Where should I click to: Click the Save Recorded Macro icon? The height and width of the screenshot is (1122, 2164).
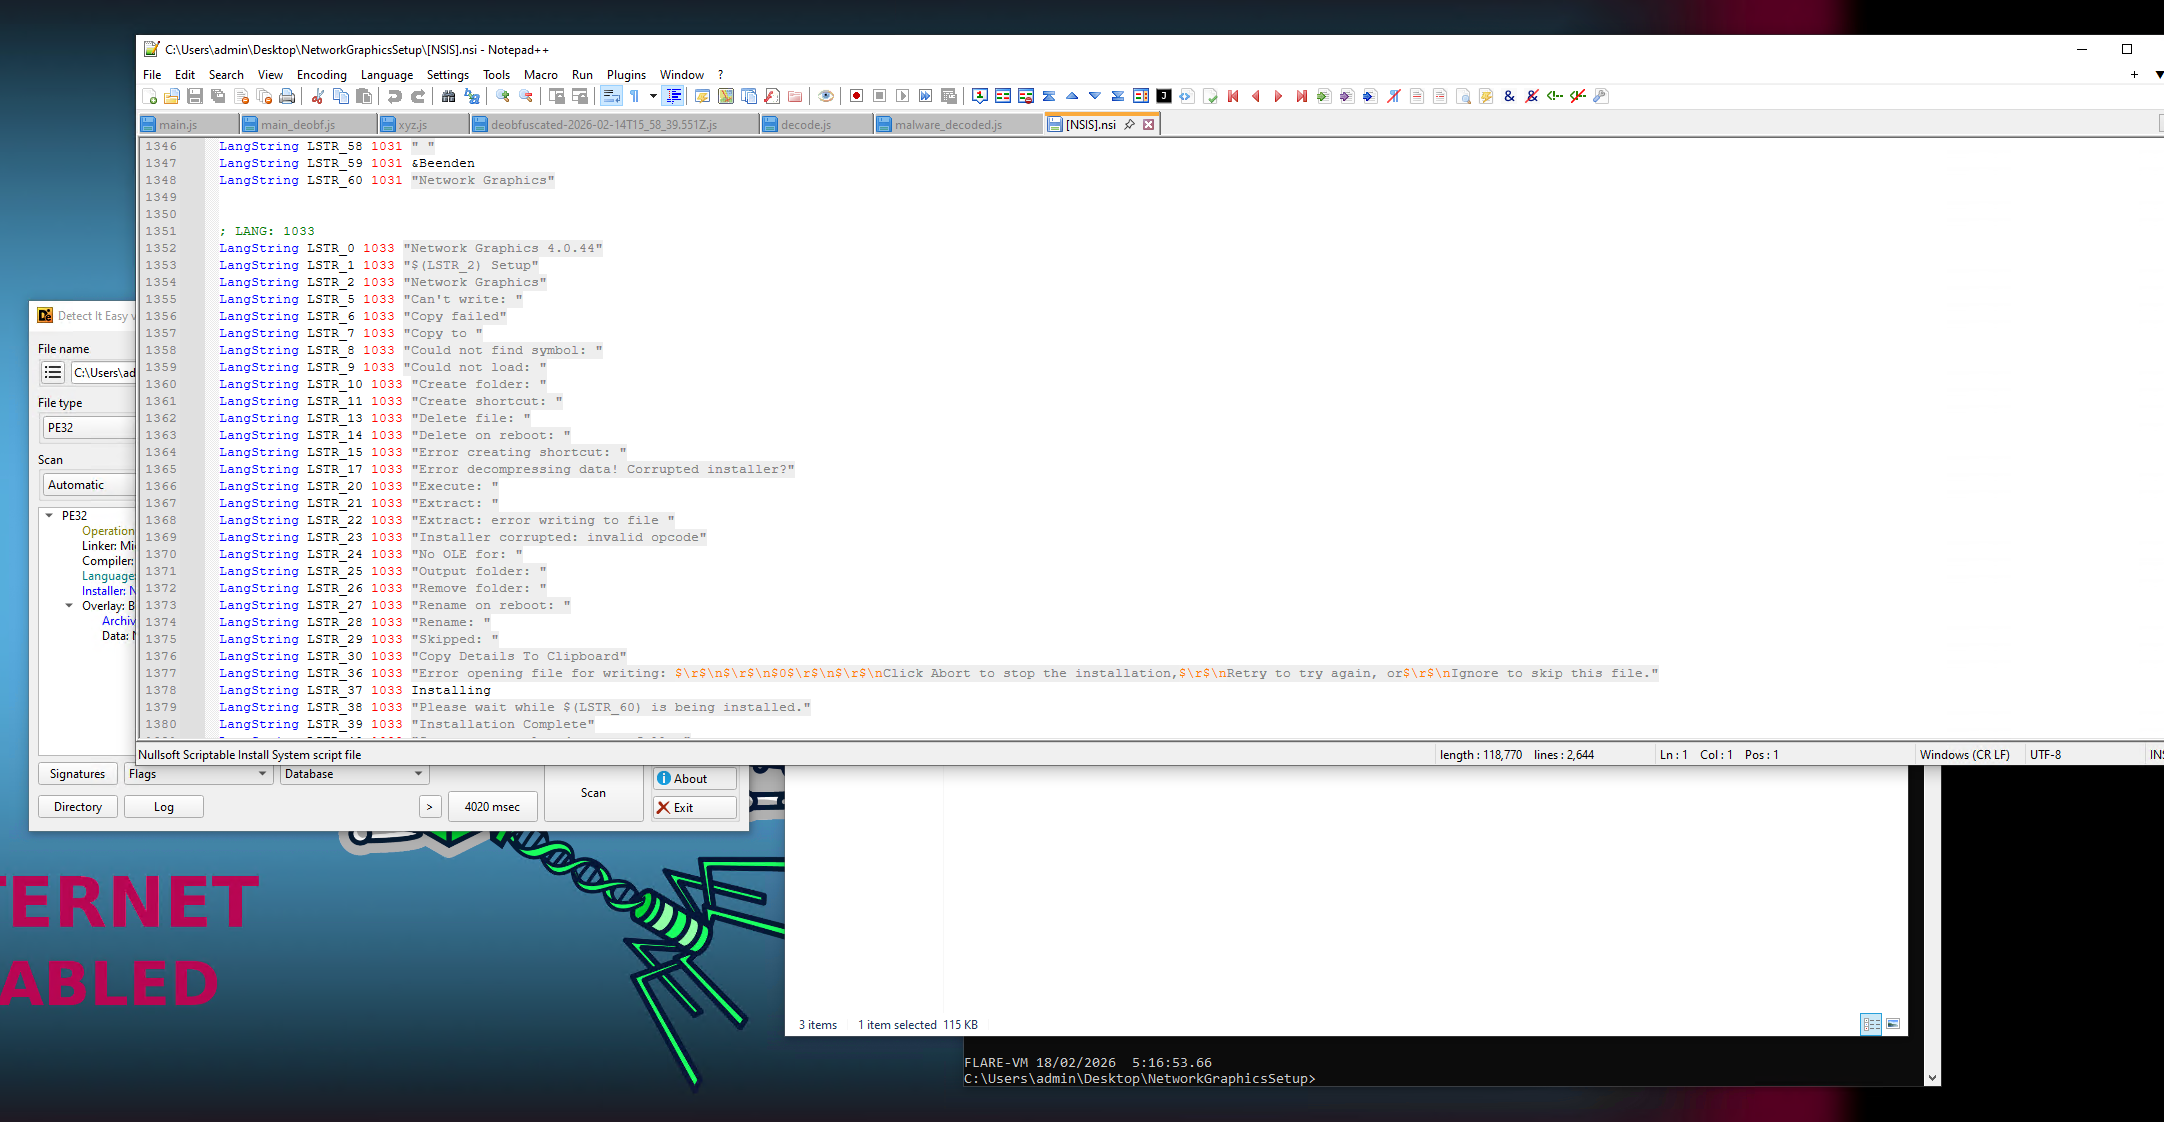pos(949,96)
